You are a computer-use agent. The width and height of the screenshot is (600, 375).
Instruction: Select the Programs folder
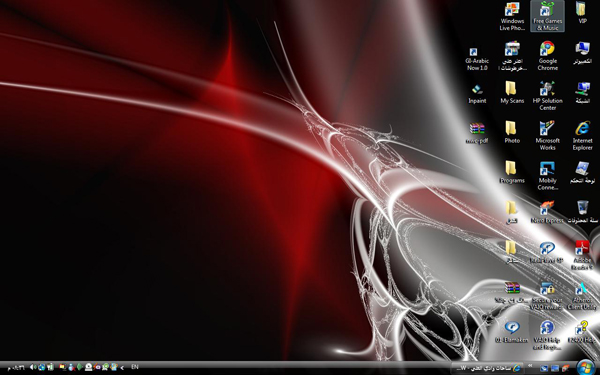pos(512,172)
